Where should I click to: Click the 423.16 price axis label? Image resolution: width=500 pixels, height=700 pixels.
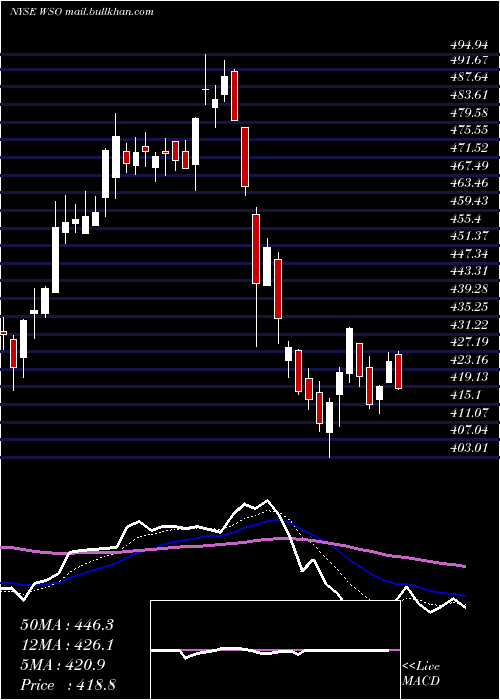pos(468,360)
